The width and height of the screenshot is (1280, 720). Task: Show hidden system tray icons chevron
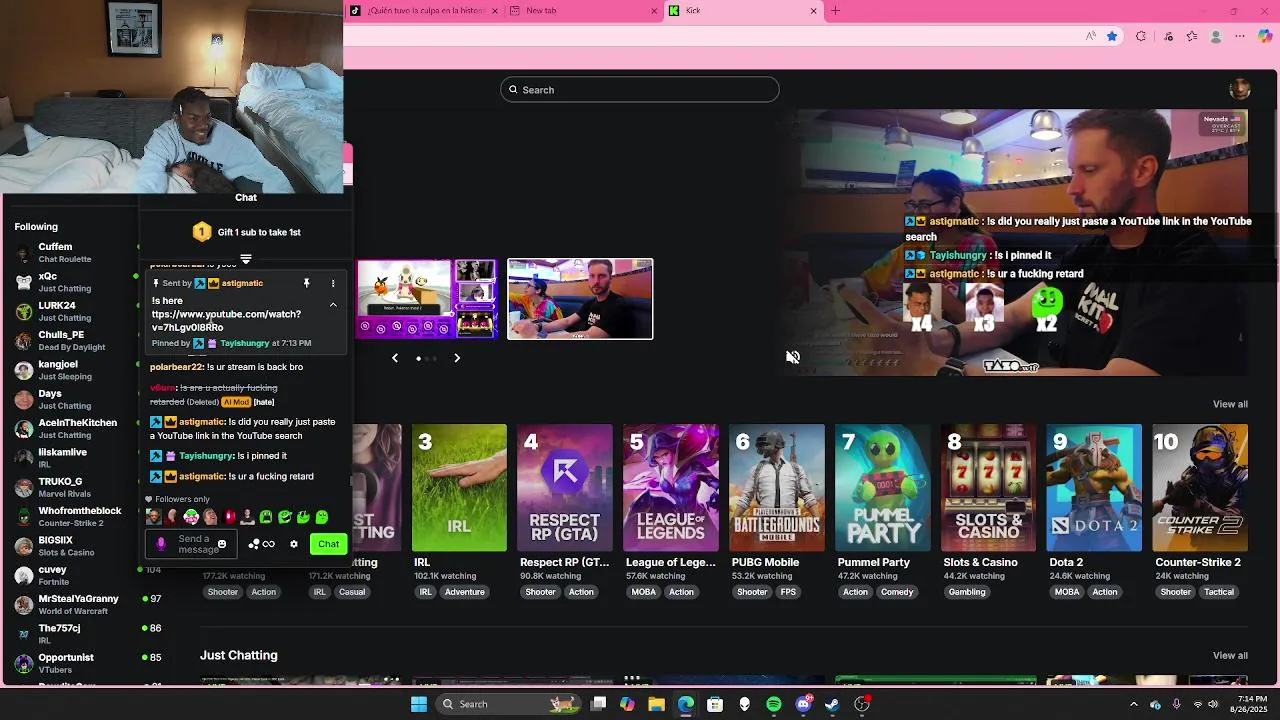coord(1133,704)
